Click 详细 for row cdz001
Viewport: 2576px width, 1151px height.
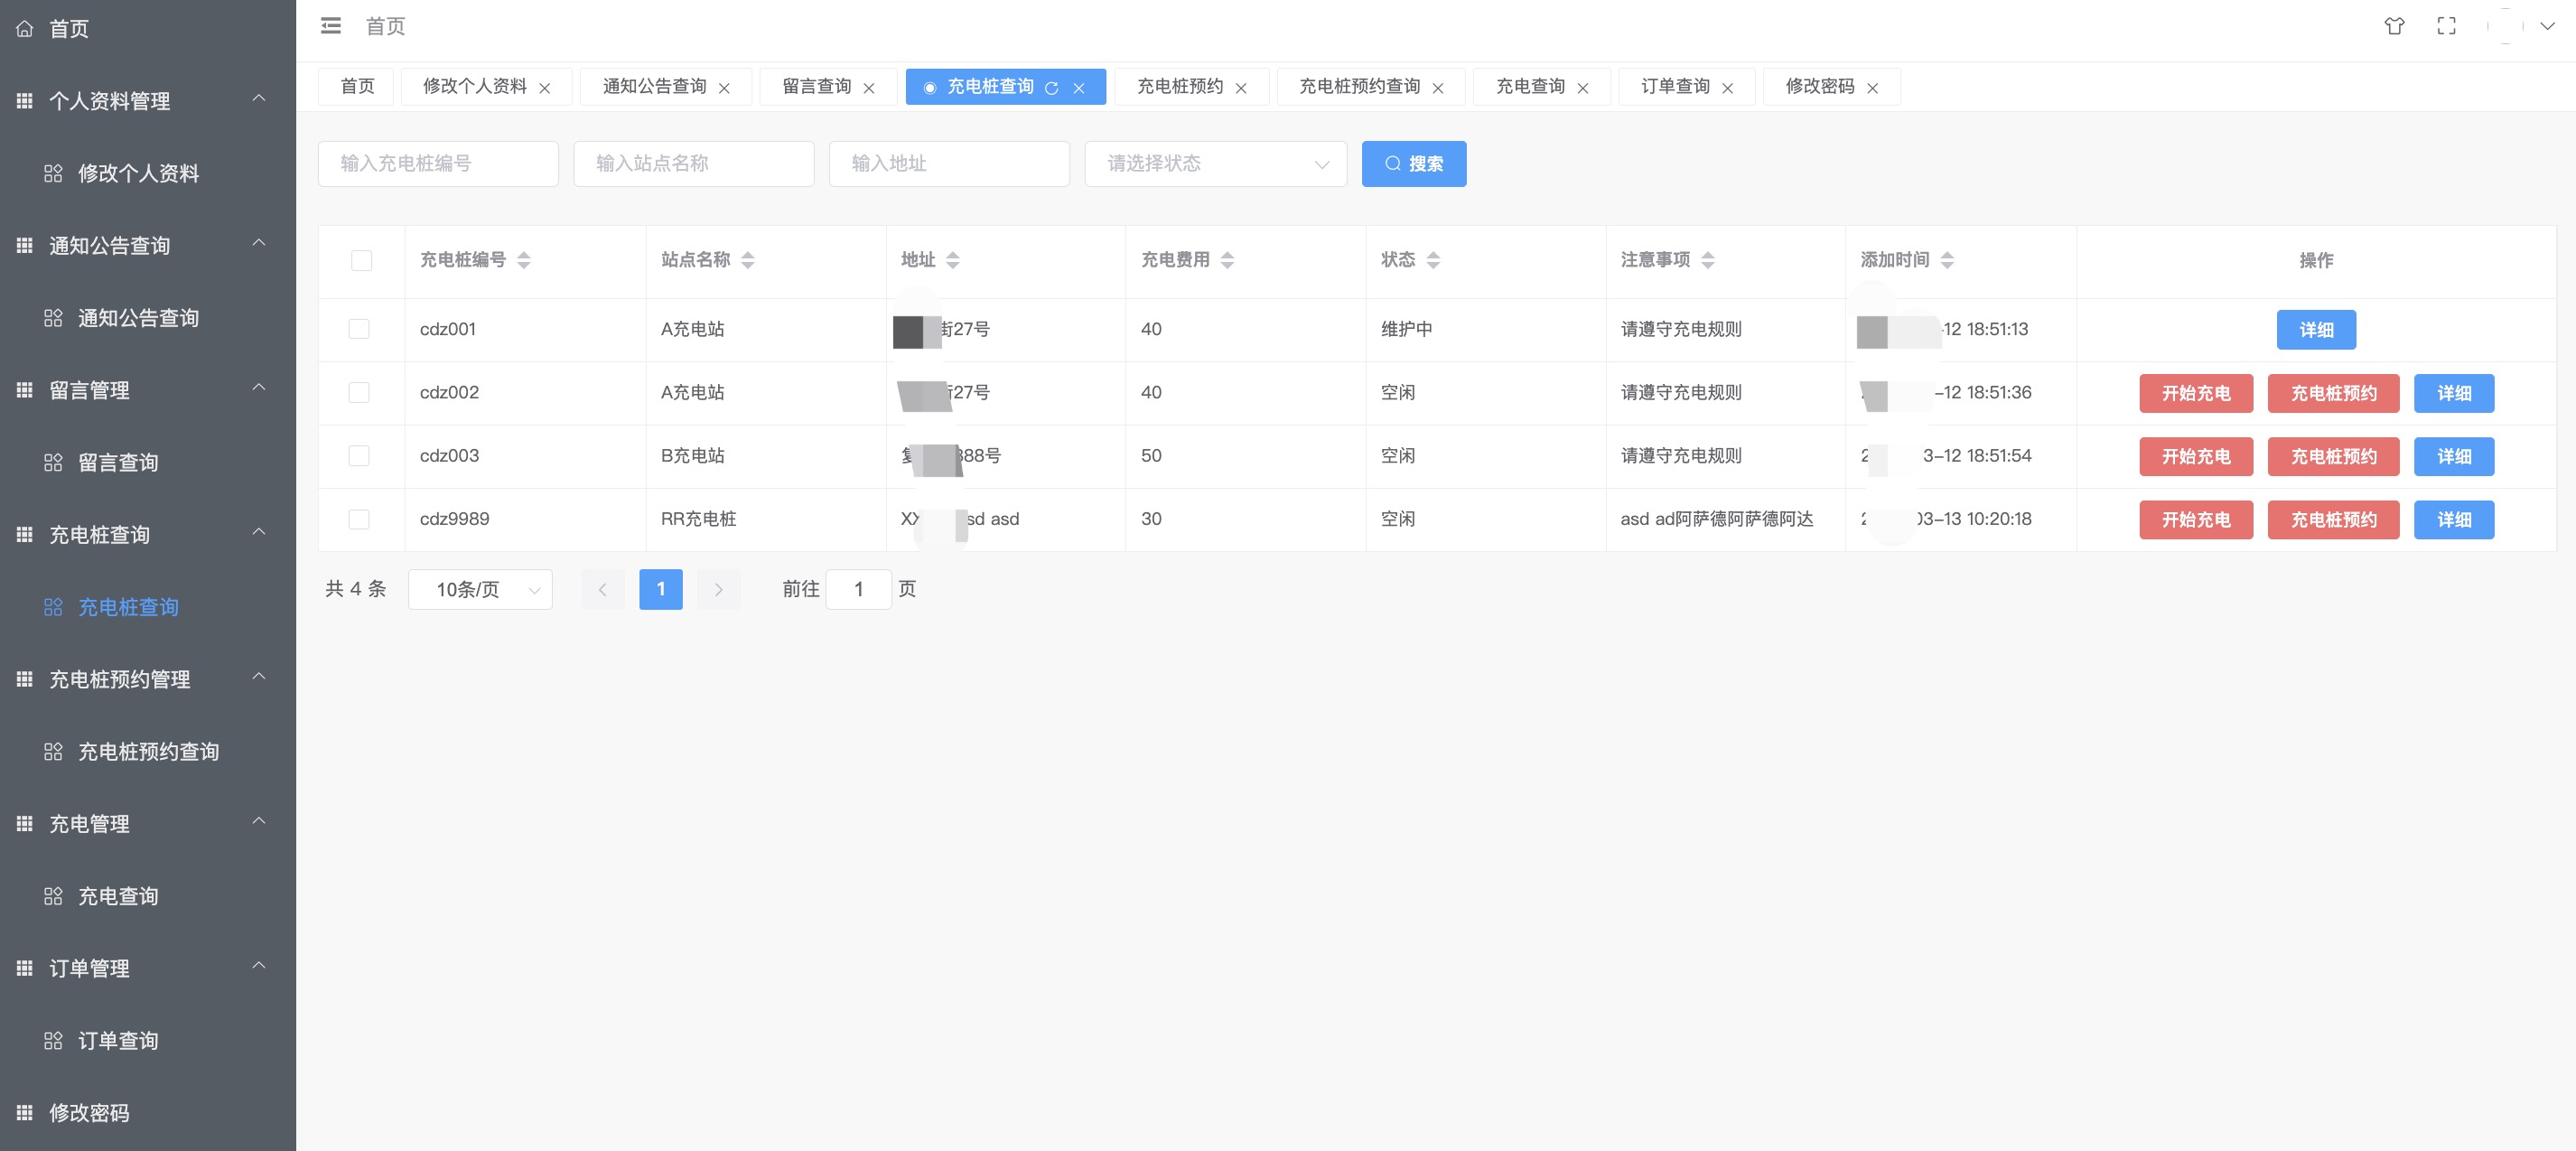click(x=2316, y=330)
